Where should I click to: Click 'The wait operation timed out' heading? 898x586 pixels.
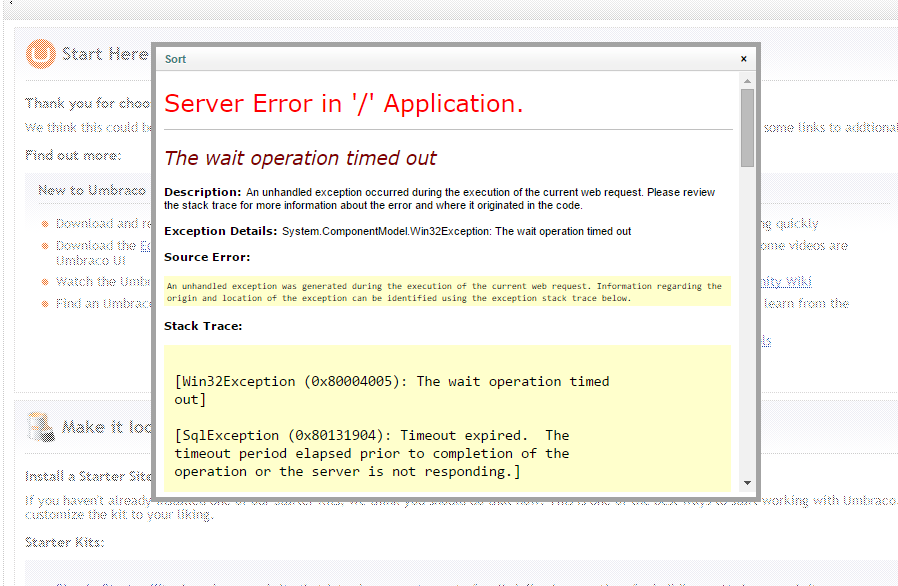(x=300, y=158)
